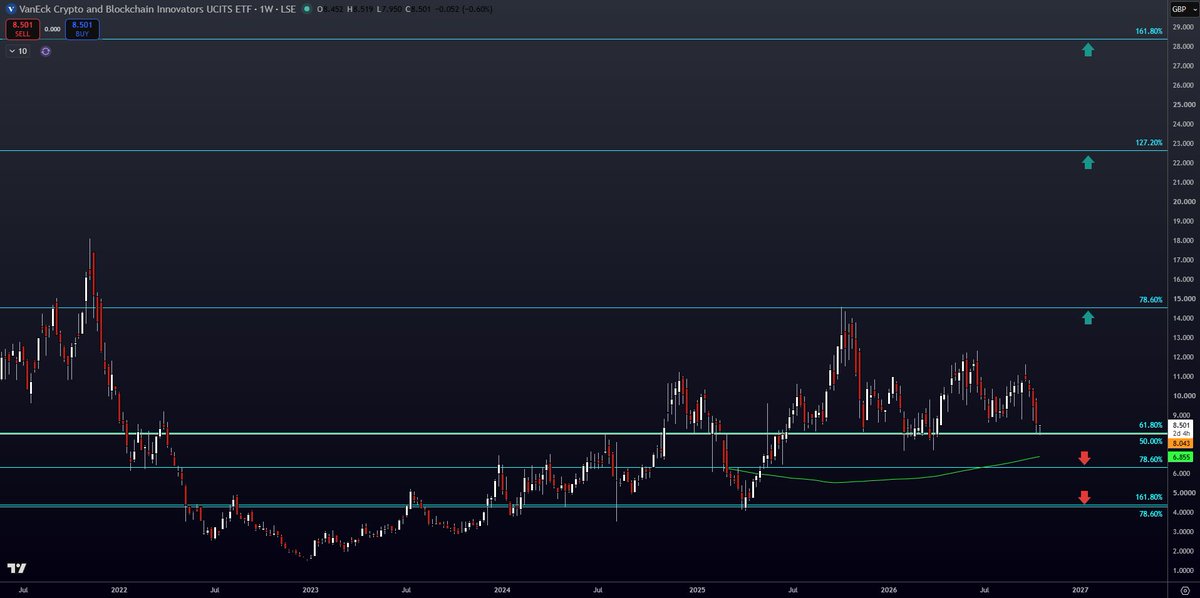The image size is (1200, 598).
Task: Click the purple circular icon next to 10
Action: point(46,50)
